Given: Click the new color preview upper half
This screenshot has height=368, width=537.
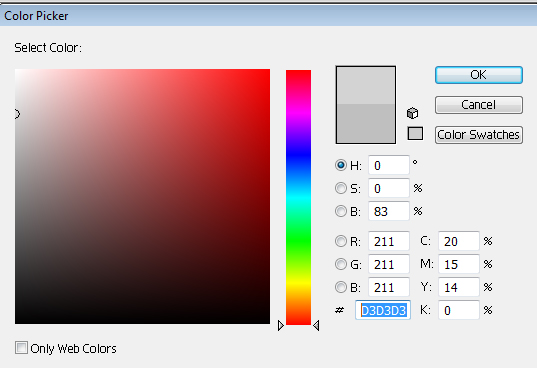Looking at the screenshot, I should coord(366,86).
